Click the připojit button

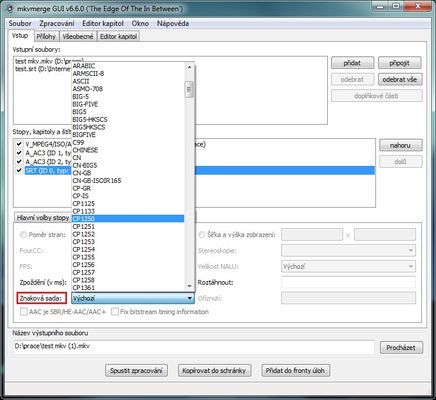pos(400,63)
